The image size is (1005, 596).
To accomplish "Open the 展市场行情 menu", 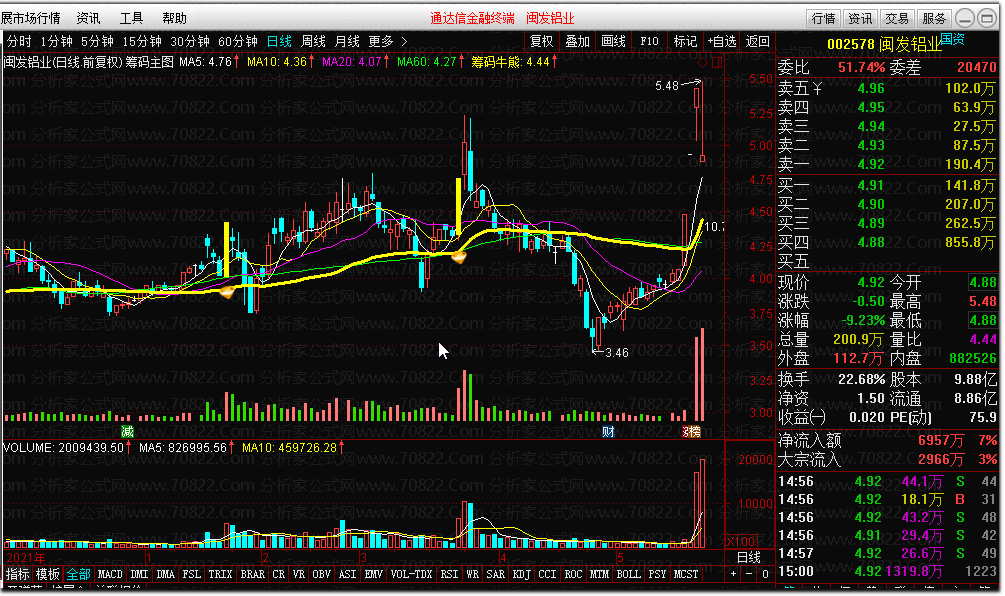I will (30, 18).
